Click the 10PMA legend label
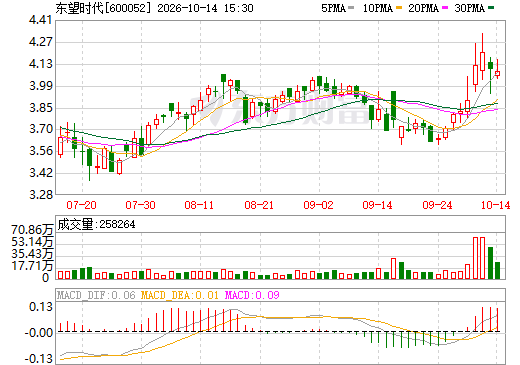This screenshot has height=365, width=520. [x=377, y=8]
